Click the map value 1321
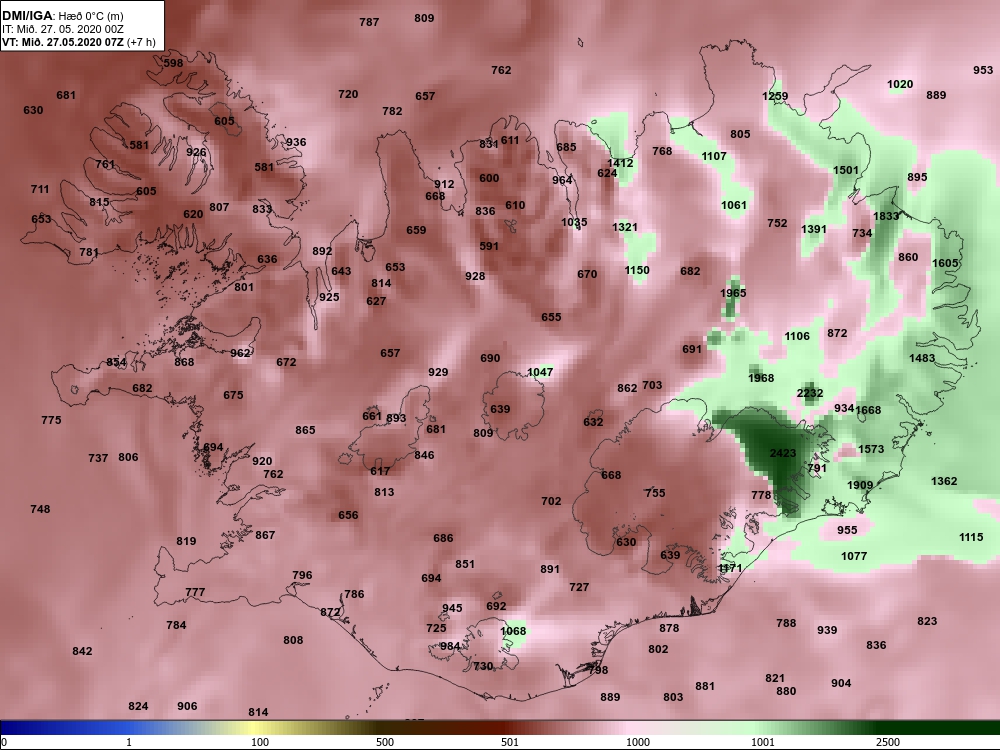This screenshot has width=1000, height=750. point(624,226)
